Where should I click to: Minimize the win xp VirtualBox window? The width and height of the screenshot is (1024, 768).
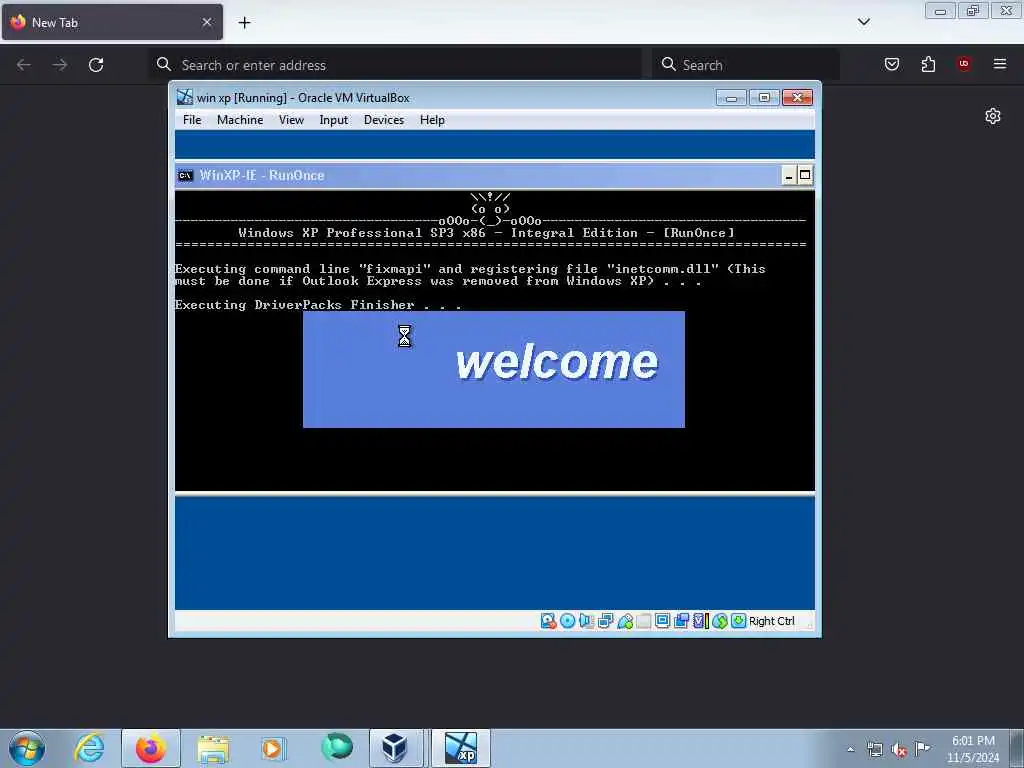tap(731, 98)
